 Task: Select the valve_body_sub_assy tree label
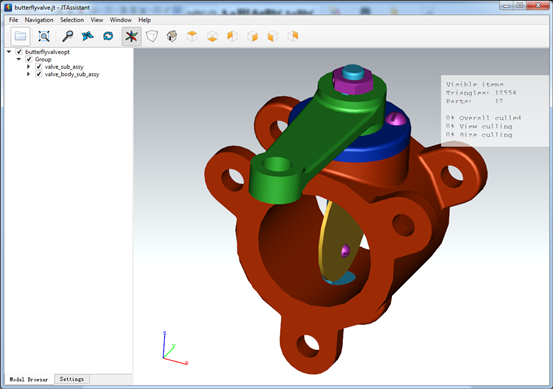tap(72, 74)
